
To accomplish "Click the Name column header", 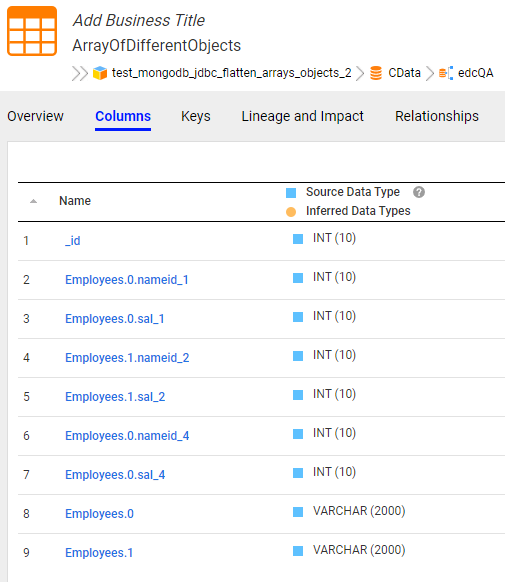I will pyautogui.click(x=75, y=201).
